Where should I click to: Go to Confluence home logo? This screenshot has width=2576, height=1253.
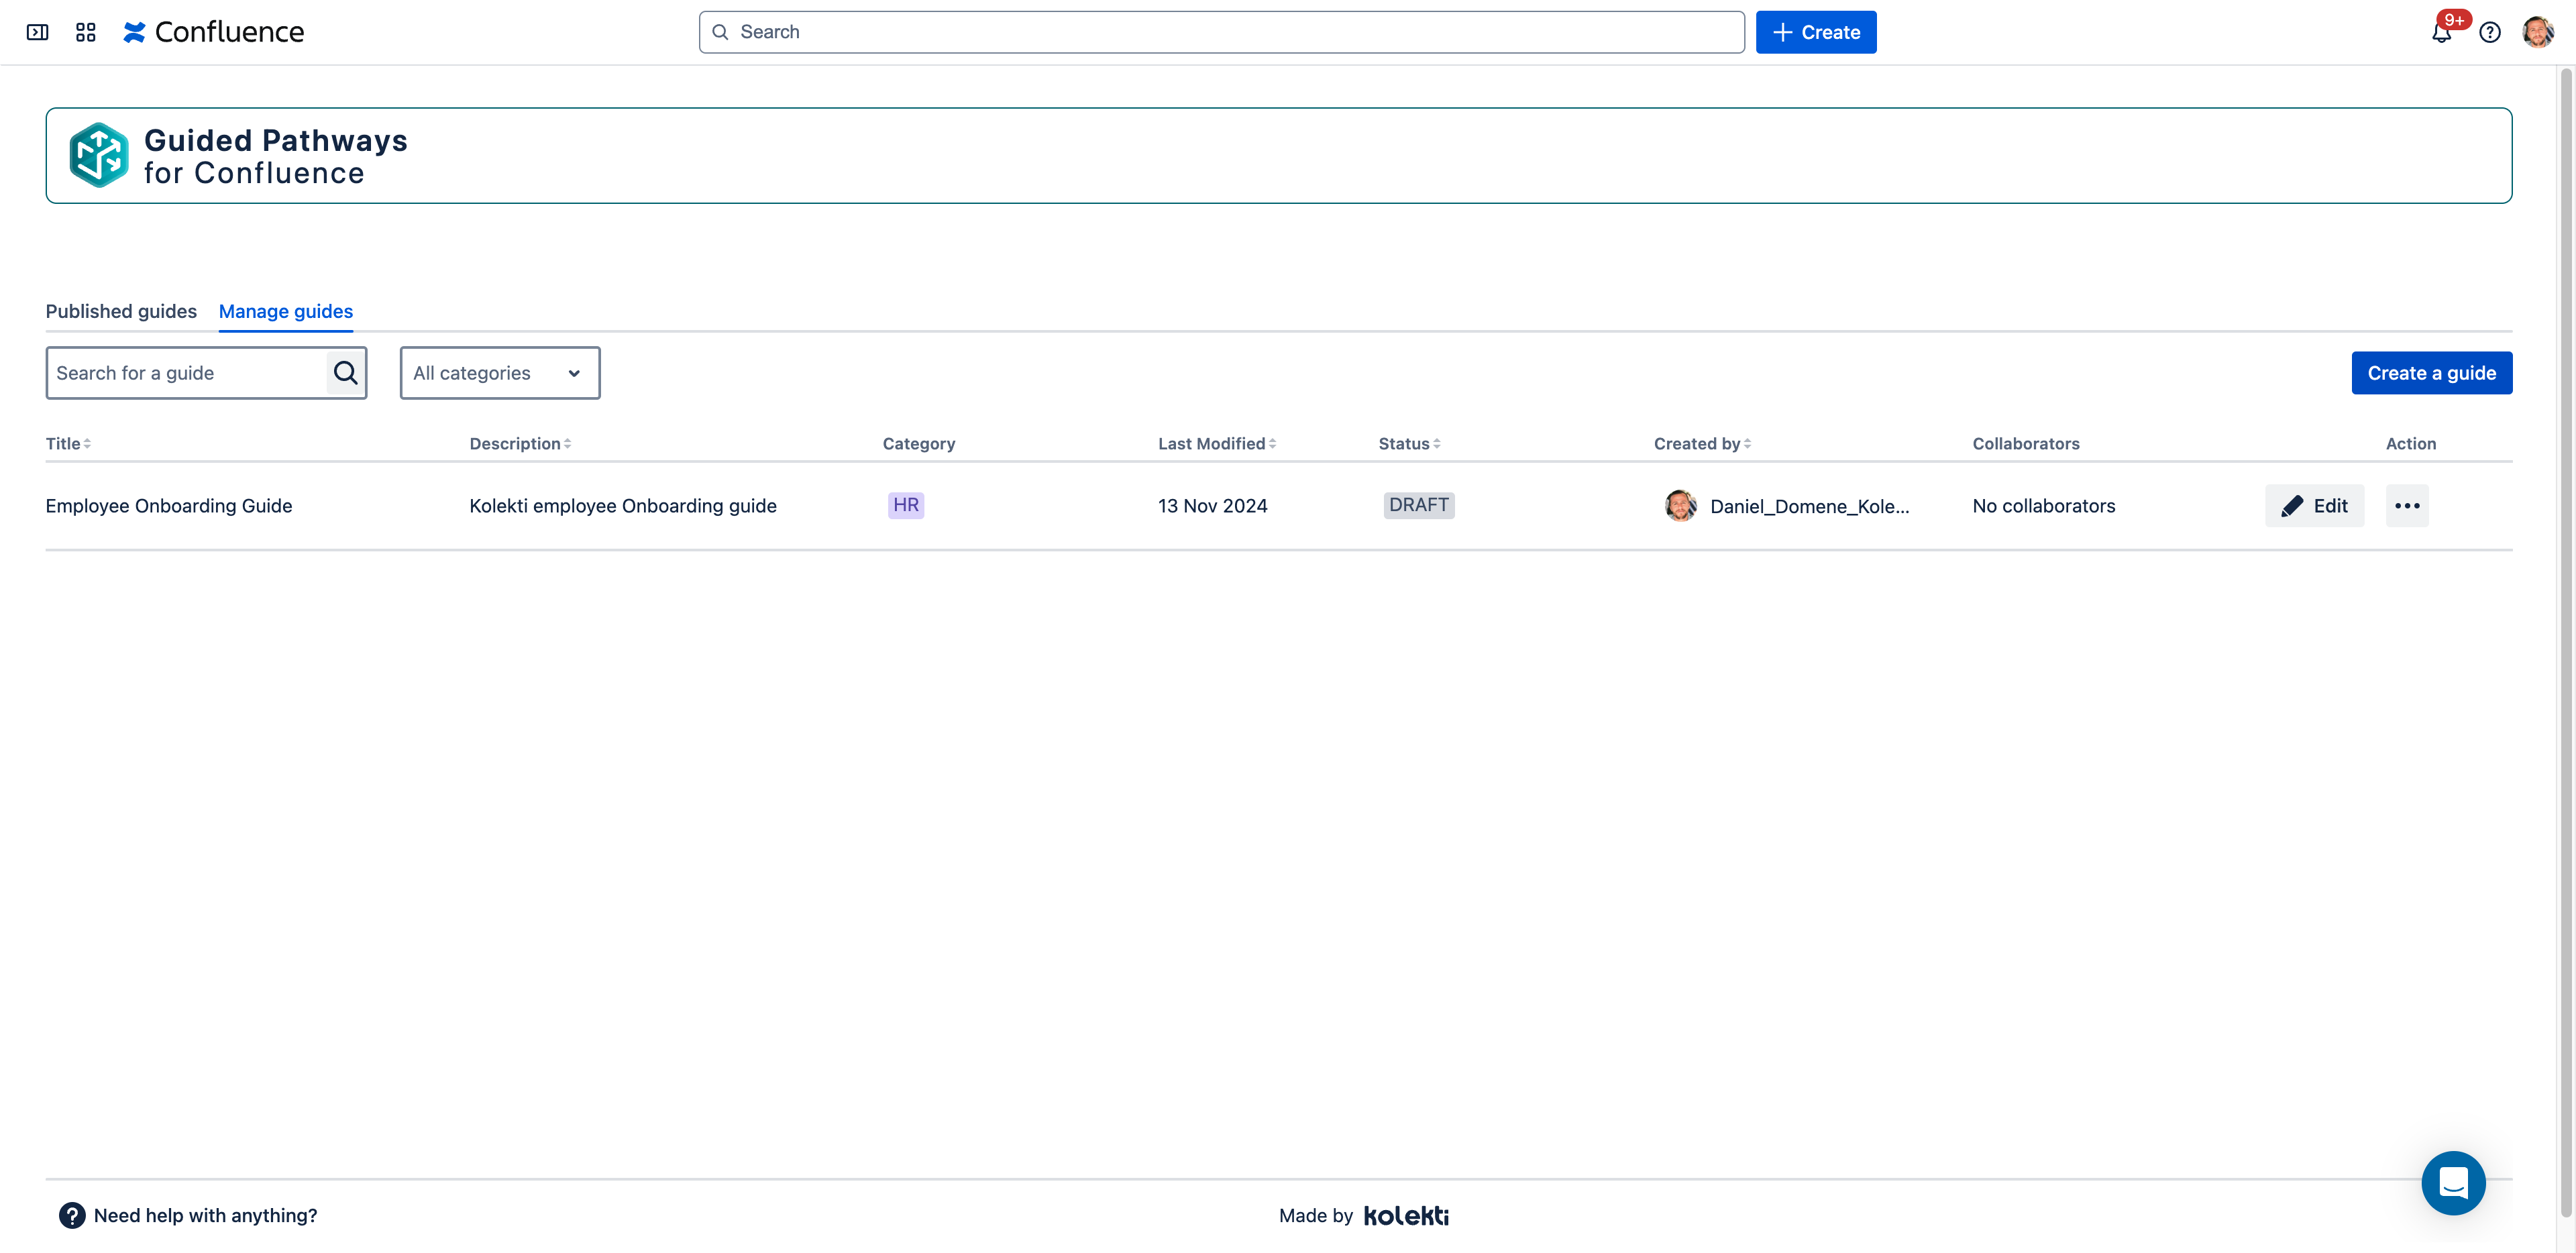coord(214,32)
